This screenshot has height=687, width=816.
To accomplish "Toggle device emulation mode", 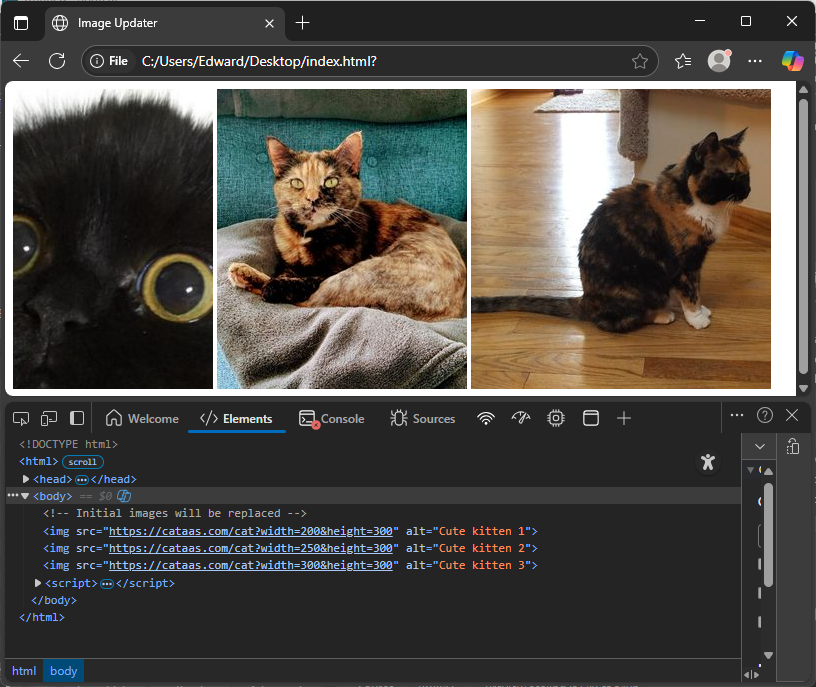I will [49, 418].
